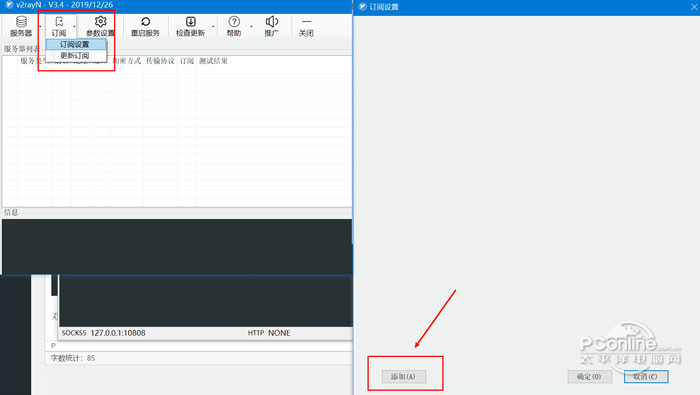Click inside the black 信息 log area
Screen dimensions: 700x395
click(x=177, y=245)
